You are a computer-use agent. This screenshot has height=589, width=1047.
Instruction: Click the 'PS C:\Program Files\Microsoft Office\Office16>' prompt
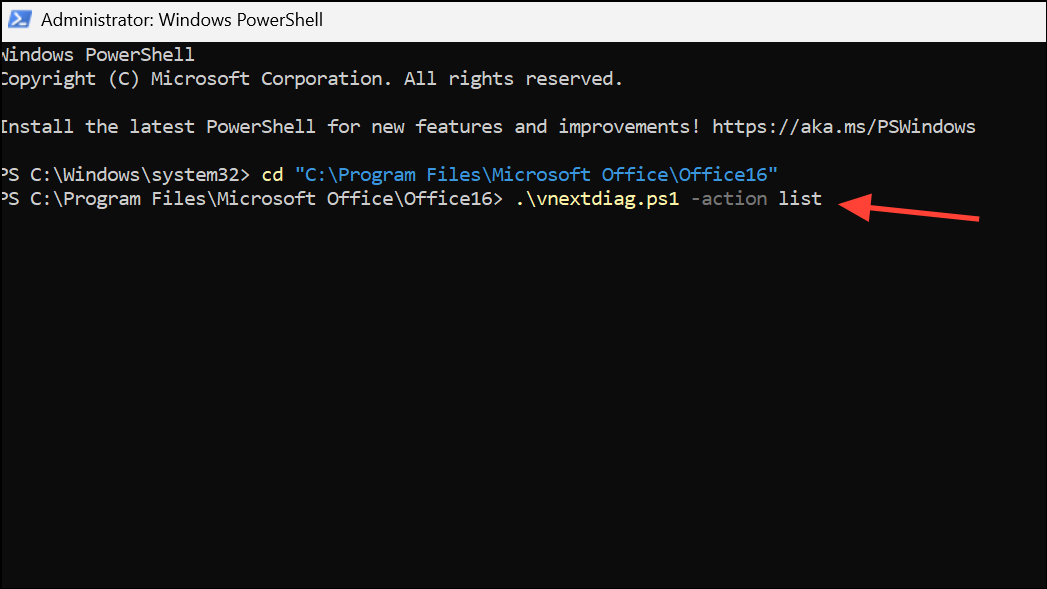click(x=252, y=199)
